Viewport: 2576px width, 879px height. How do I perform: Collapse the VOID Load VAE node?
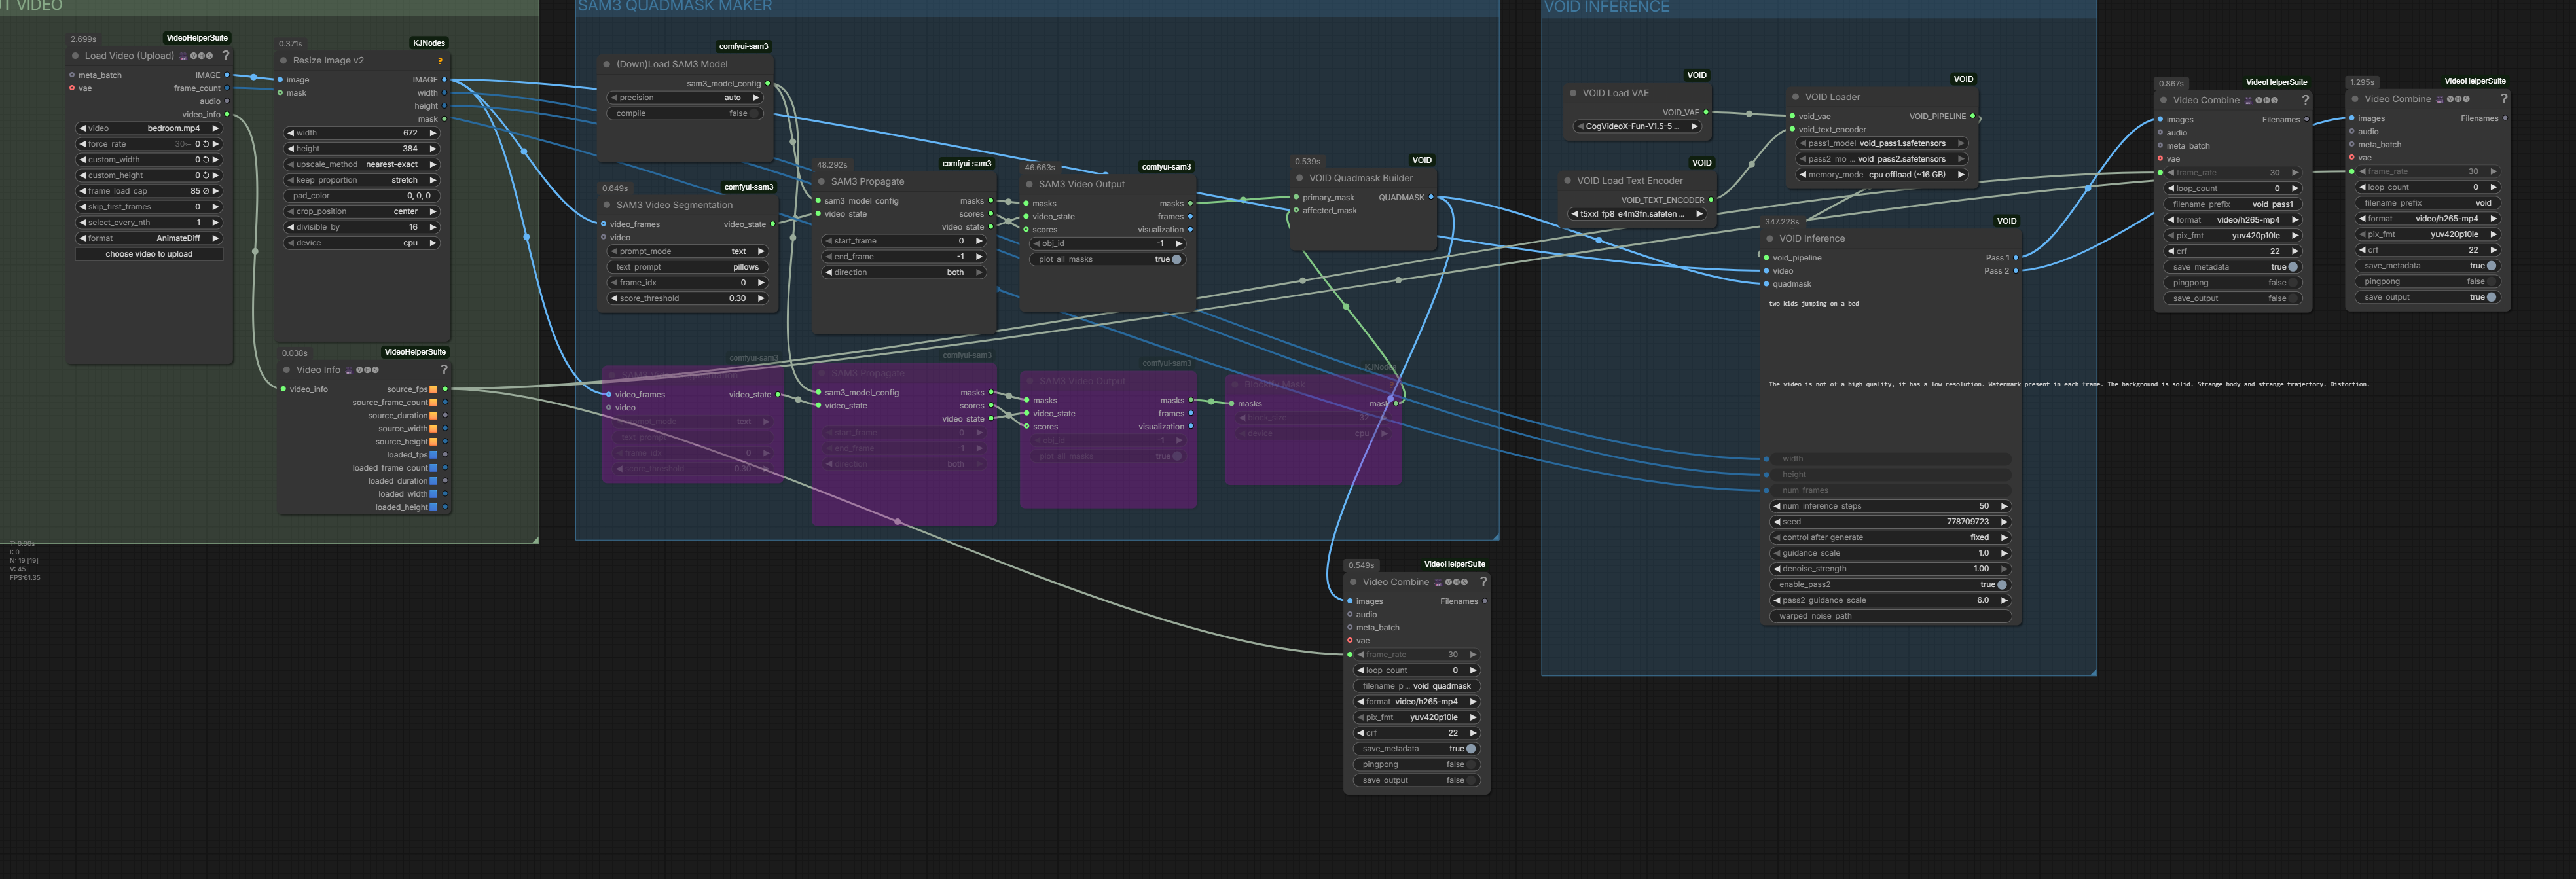pyautogui.click(x=1573, y=93)
